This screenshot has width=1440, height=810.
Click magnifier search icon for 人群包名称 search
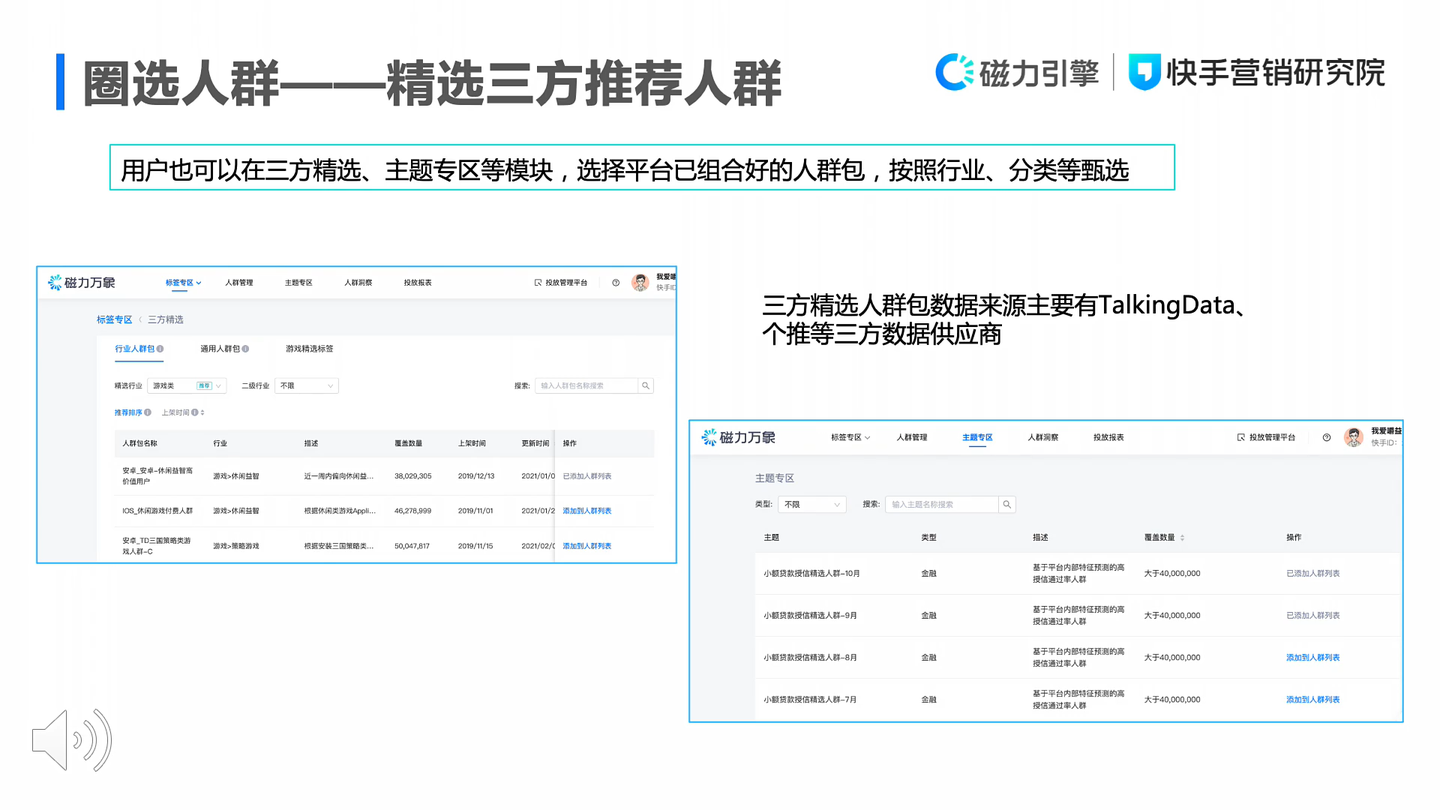tap(646, 385)
